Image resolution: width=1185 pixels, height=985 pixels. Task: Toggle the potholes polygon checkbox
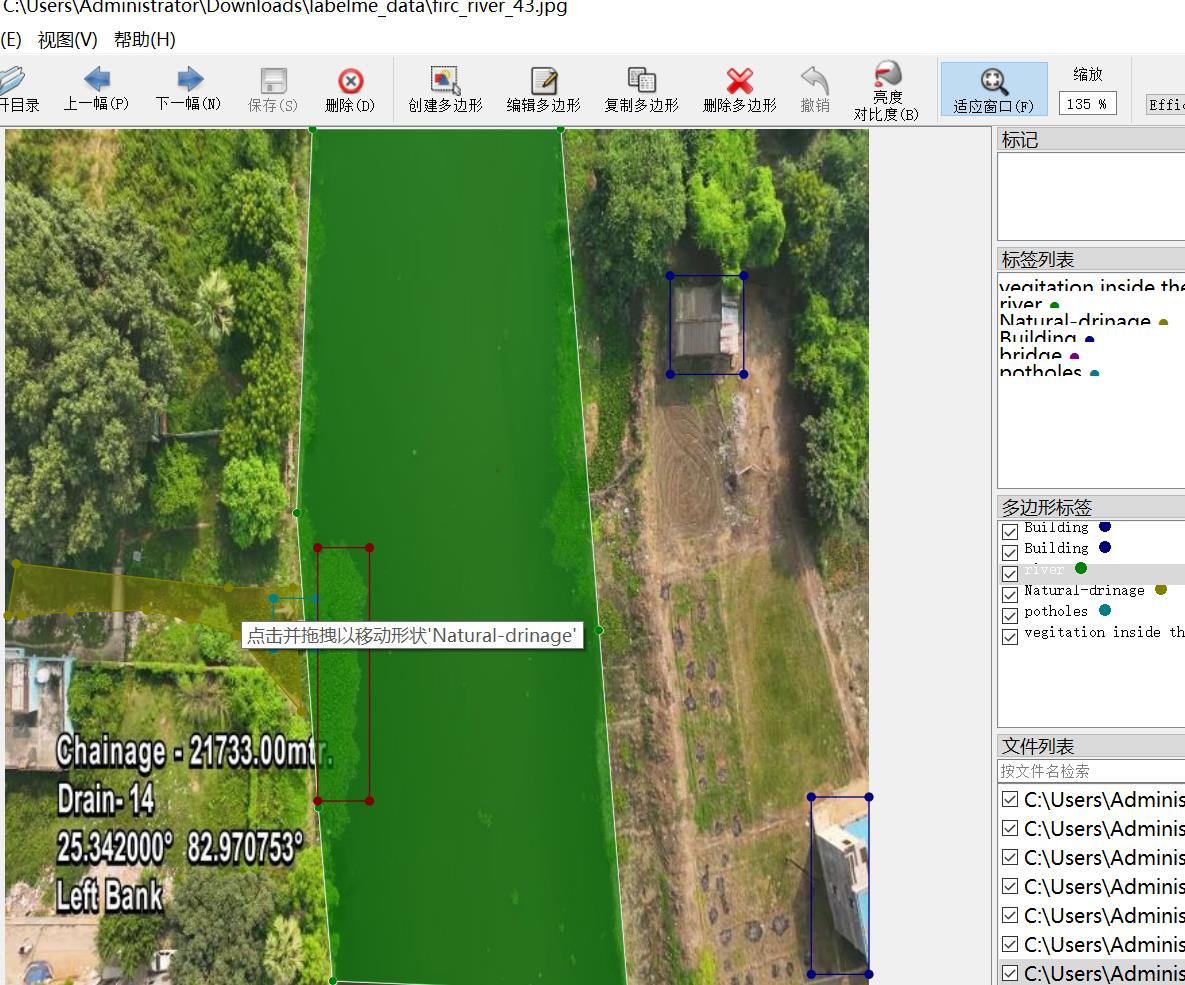coord(1010,615)
